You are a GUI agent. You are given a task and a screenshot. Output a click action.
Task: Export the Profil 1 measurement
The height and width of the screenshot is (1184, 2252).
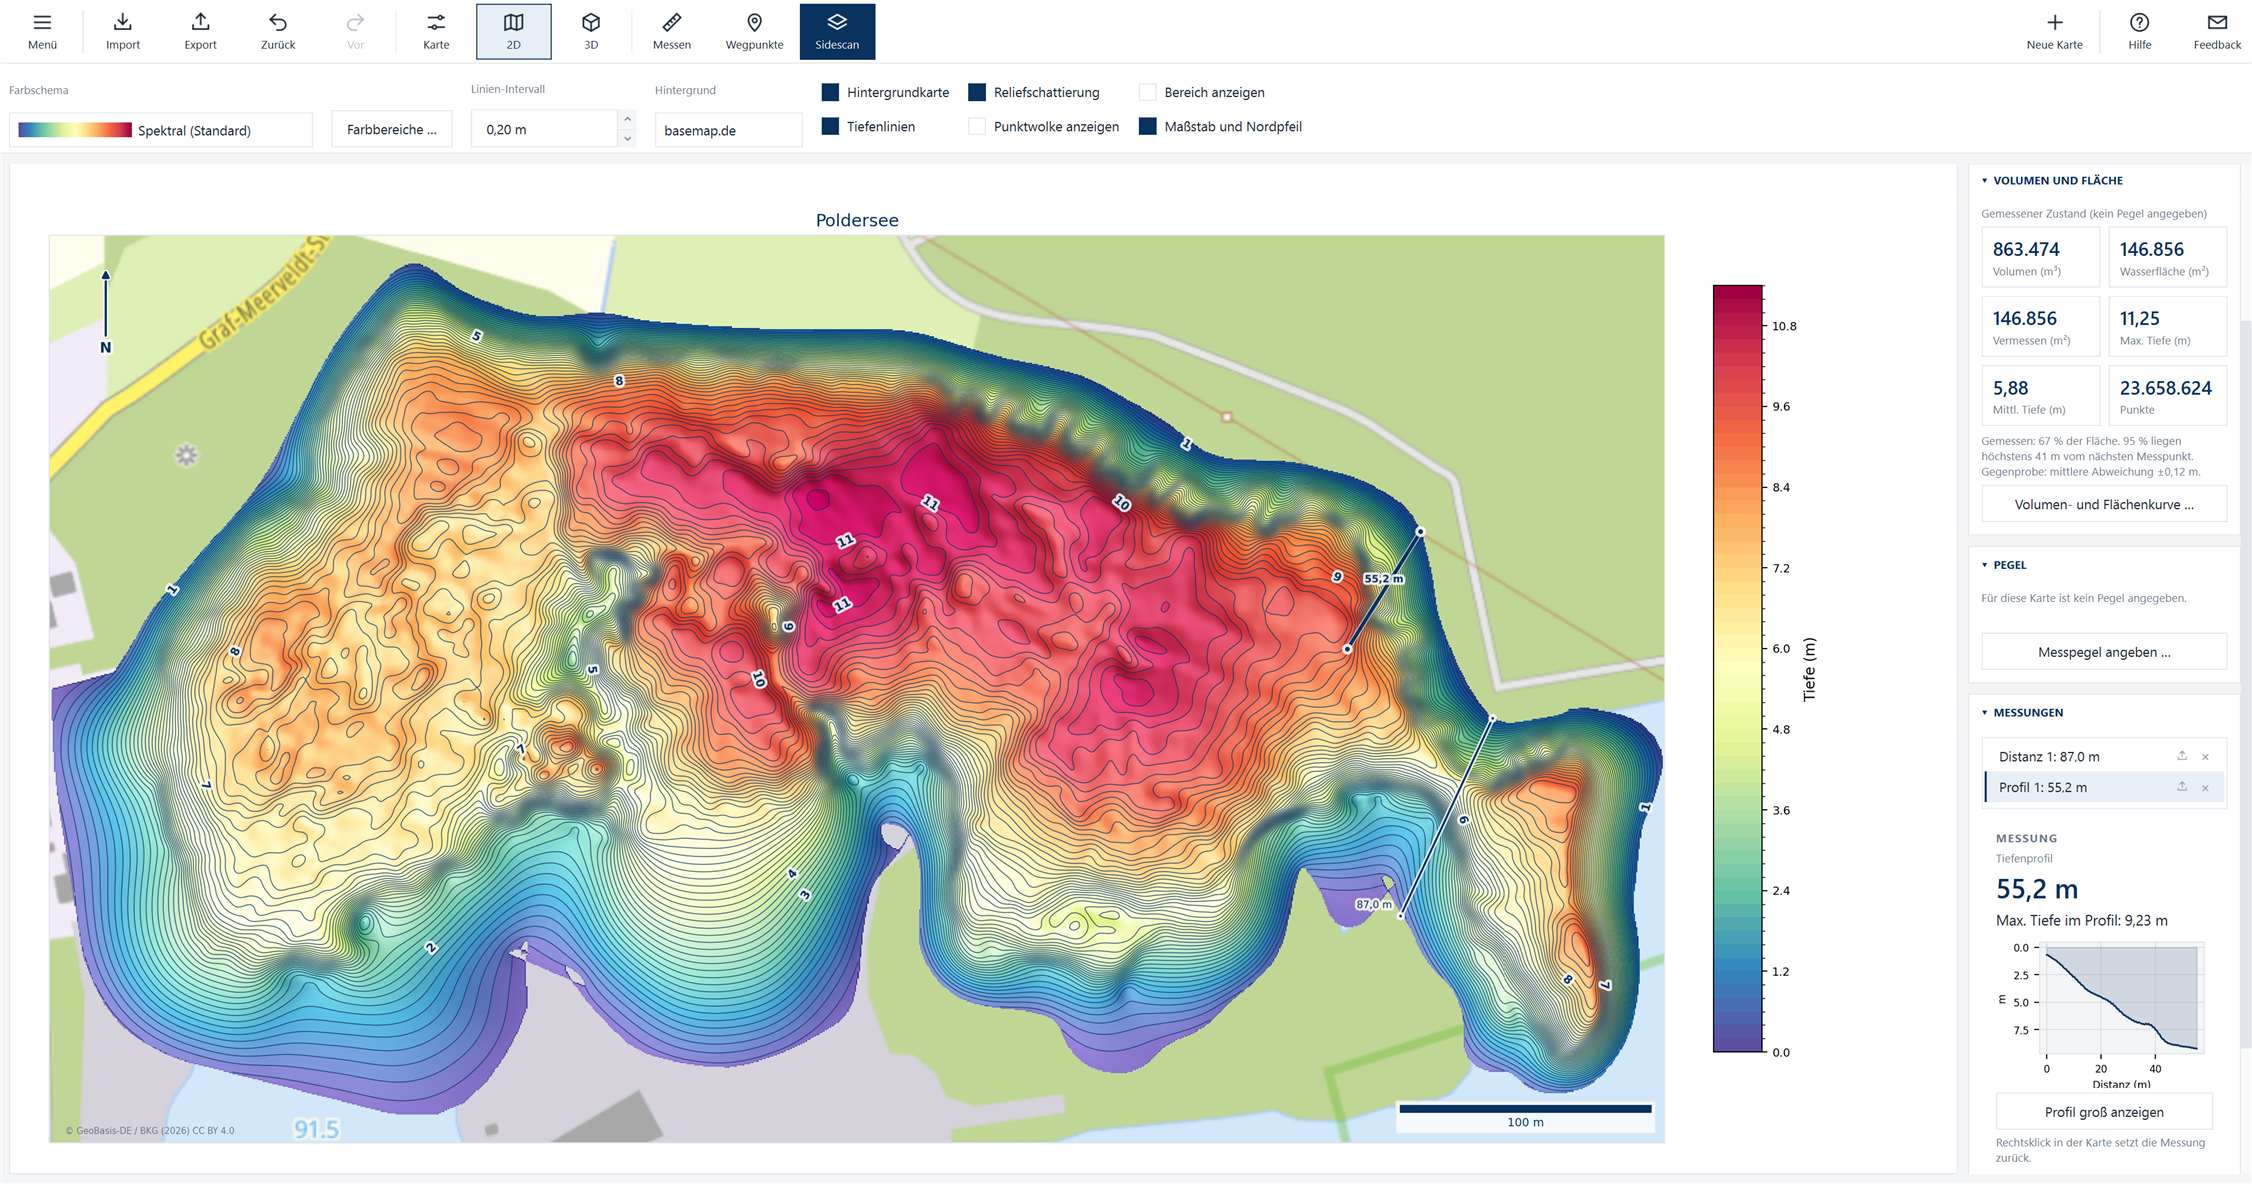(2182, 787)
